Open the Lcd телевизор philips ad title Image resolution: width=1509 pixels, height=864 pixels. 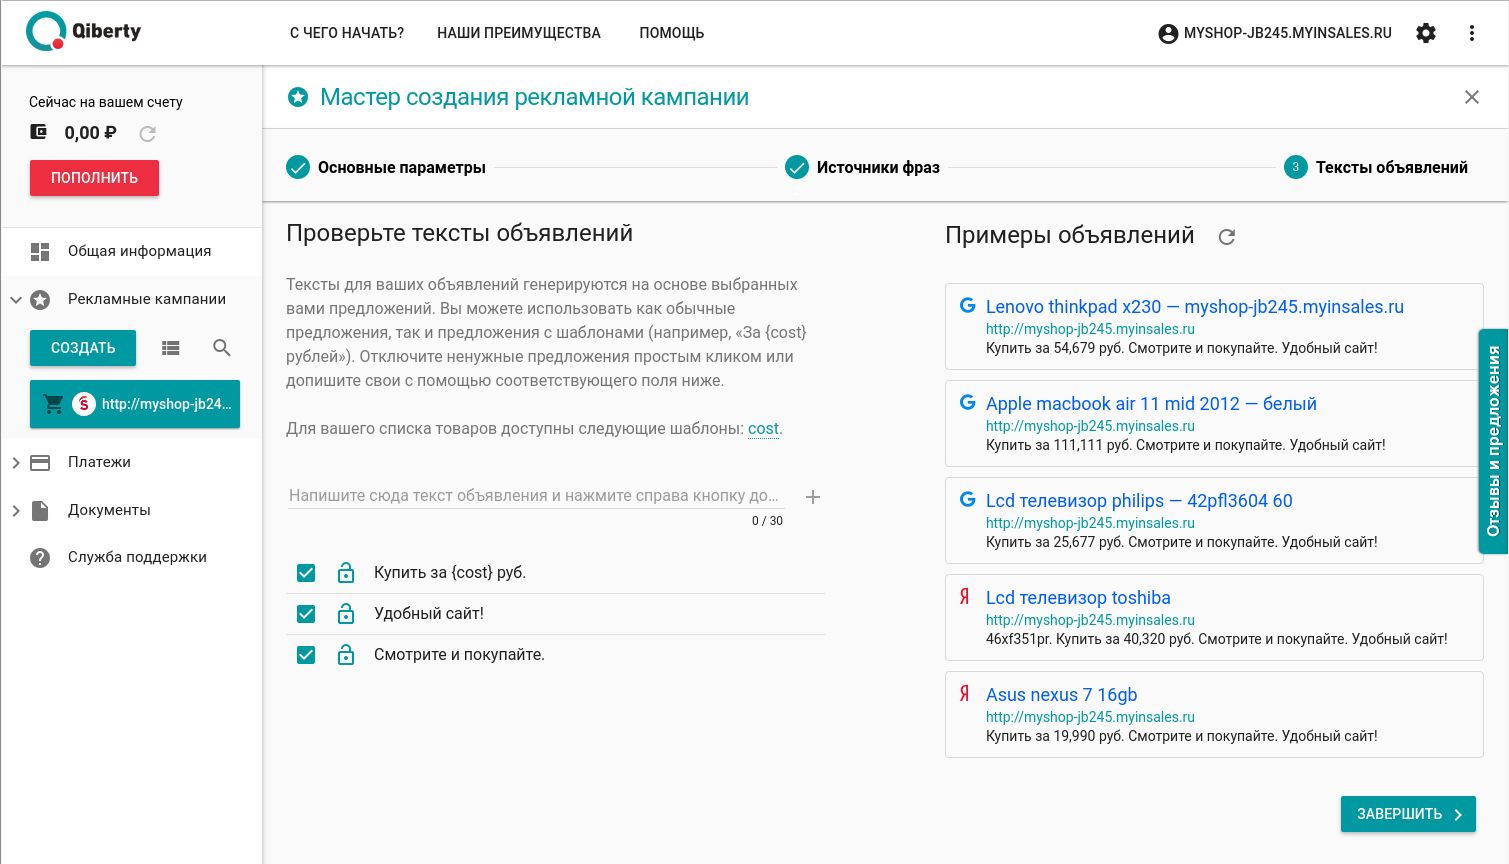click(x=1139, y=501)
